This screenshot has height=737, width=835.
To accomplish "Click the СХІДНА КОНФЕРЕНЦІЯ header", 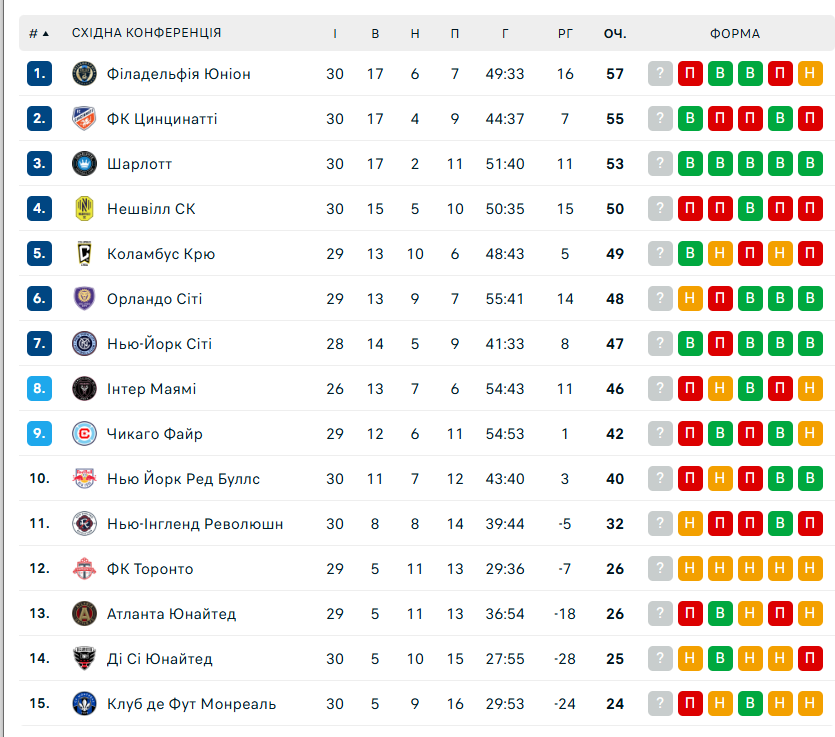I will click(147, 33).
